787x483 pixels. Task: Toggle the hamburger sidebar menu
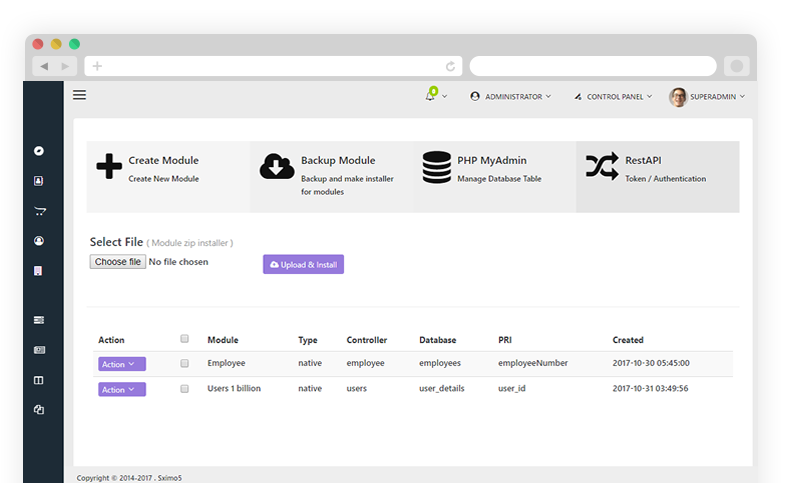(80, 96)
